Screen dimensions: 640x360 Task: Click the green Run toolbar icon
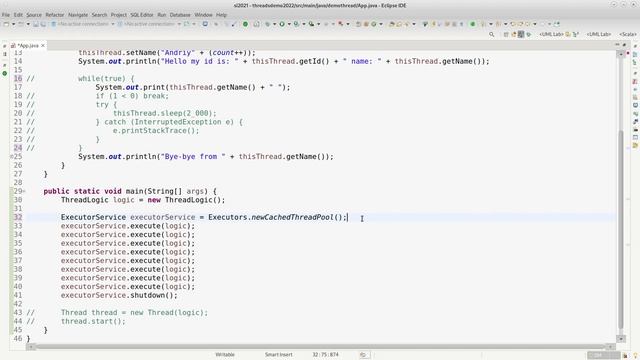282,24
